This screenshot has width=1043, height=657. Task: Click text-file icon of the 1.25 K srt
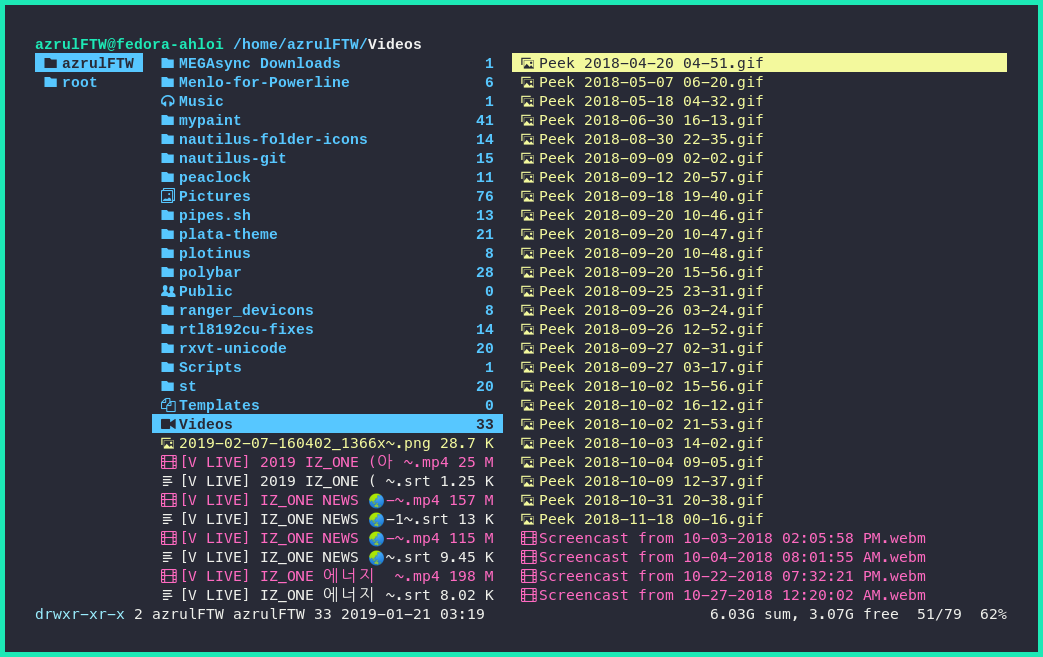pyautogui.click(x=168, y=481)
